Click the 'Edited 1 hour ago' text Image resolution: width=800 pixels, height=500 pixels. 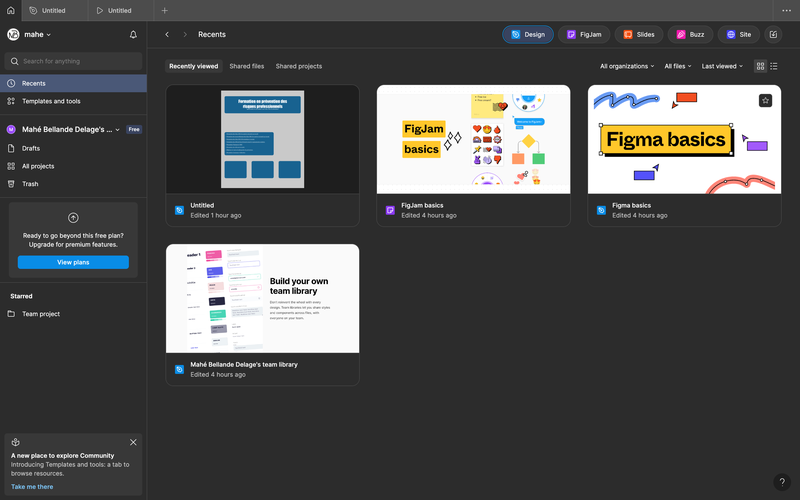pyautogui.click(x=216, y=215)
